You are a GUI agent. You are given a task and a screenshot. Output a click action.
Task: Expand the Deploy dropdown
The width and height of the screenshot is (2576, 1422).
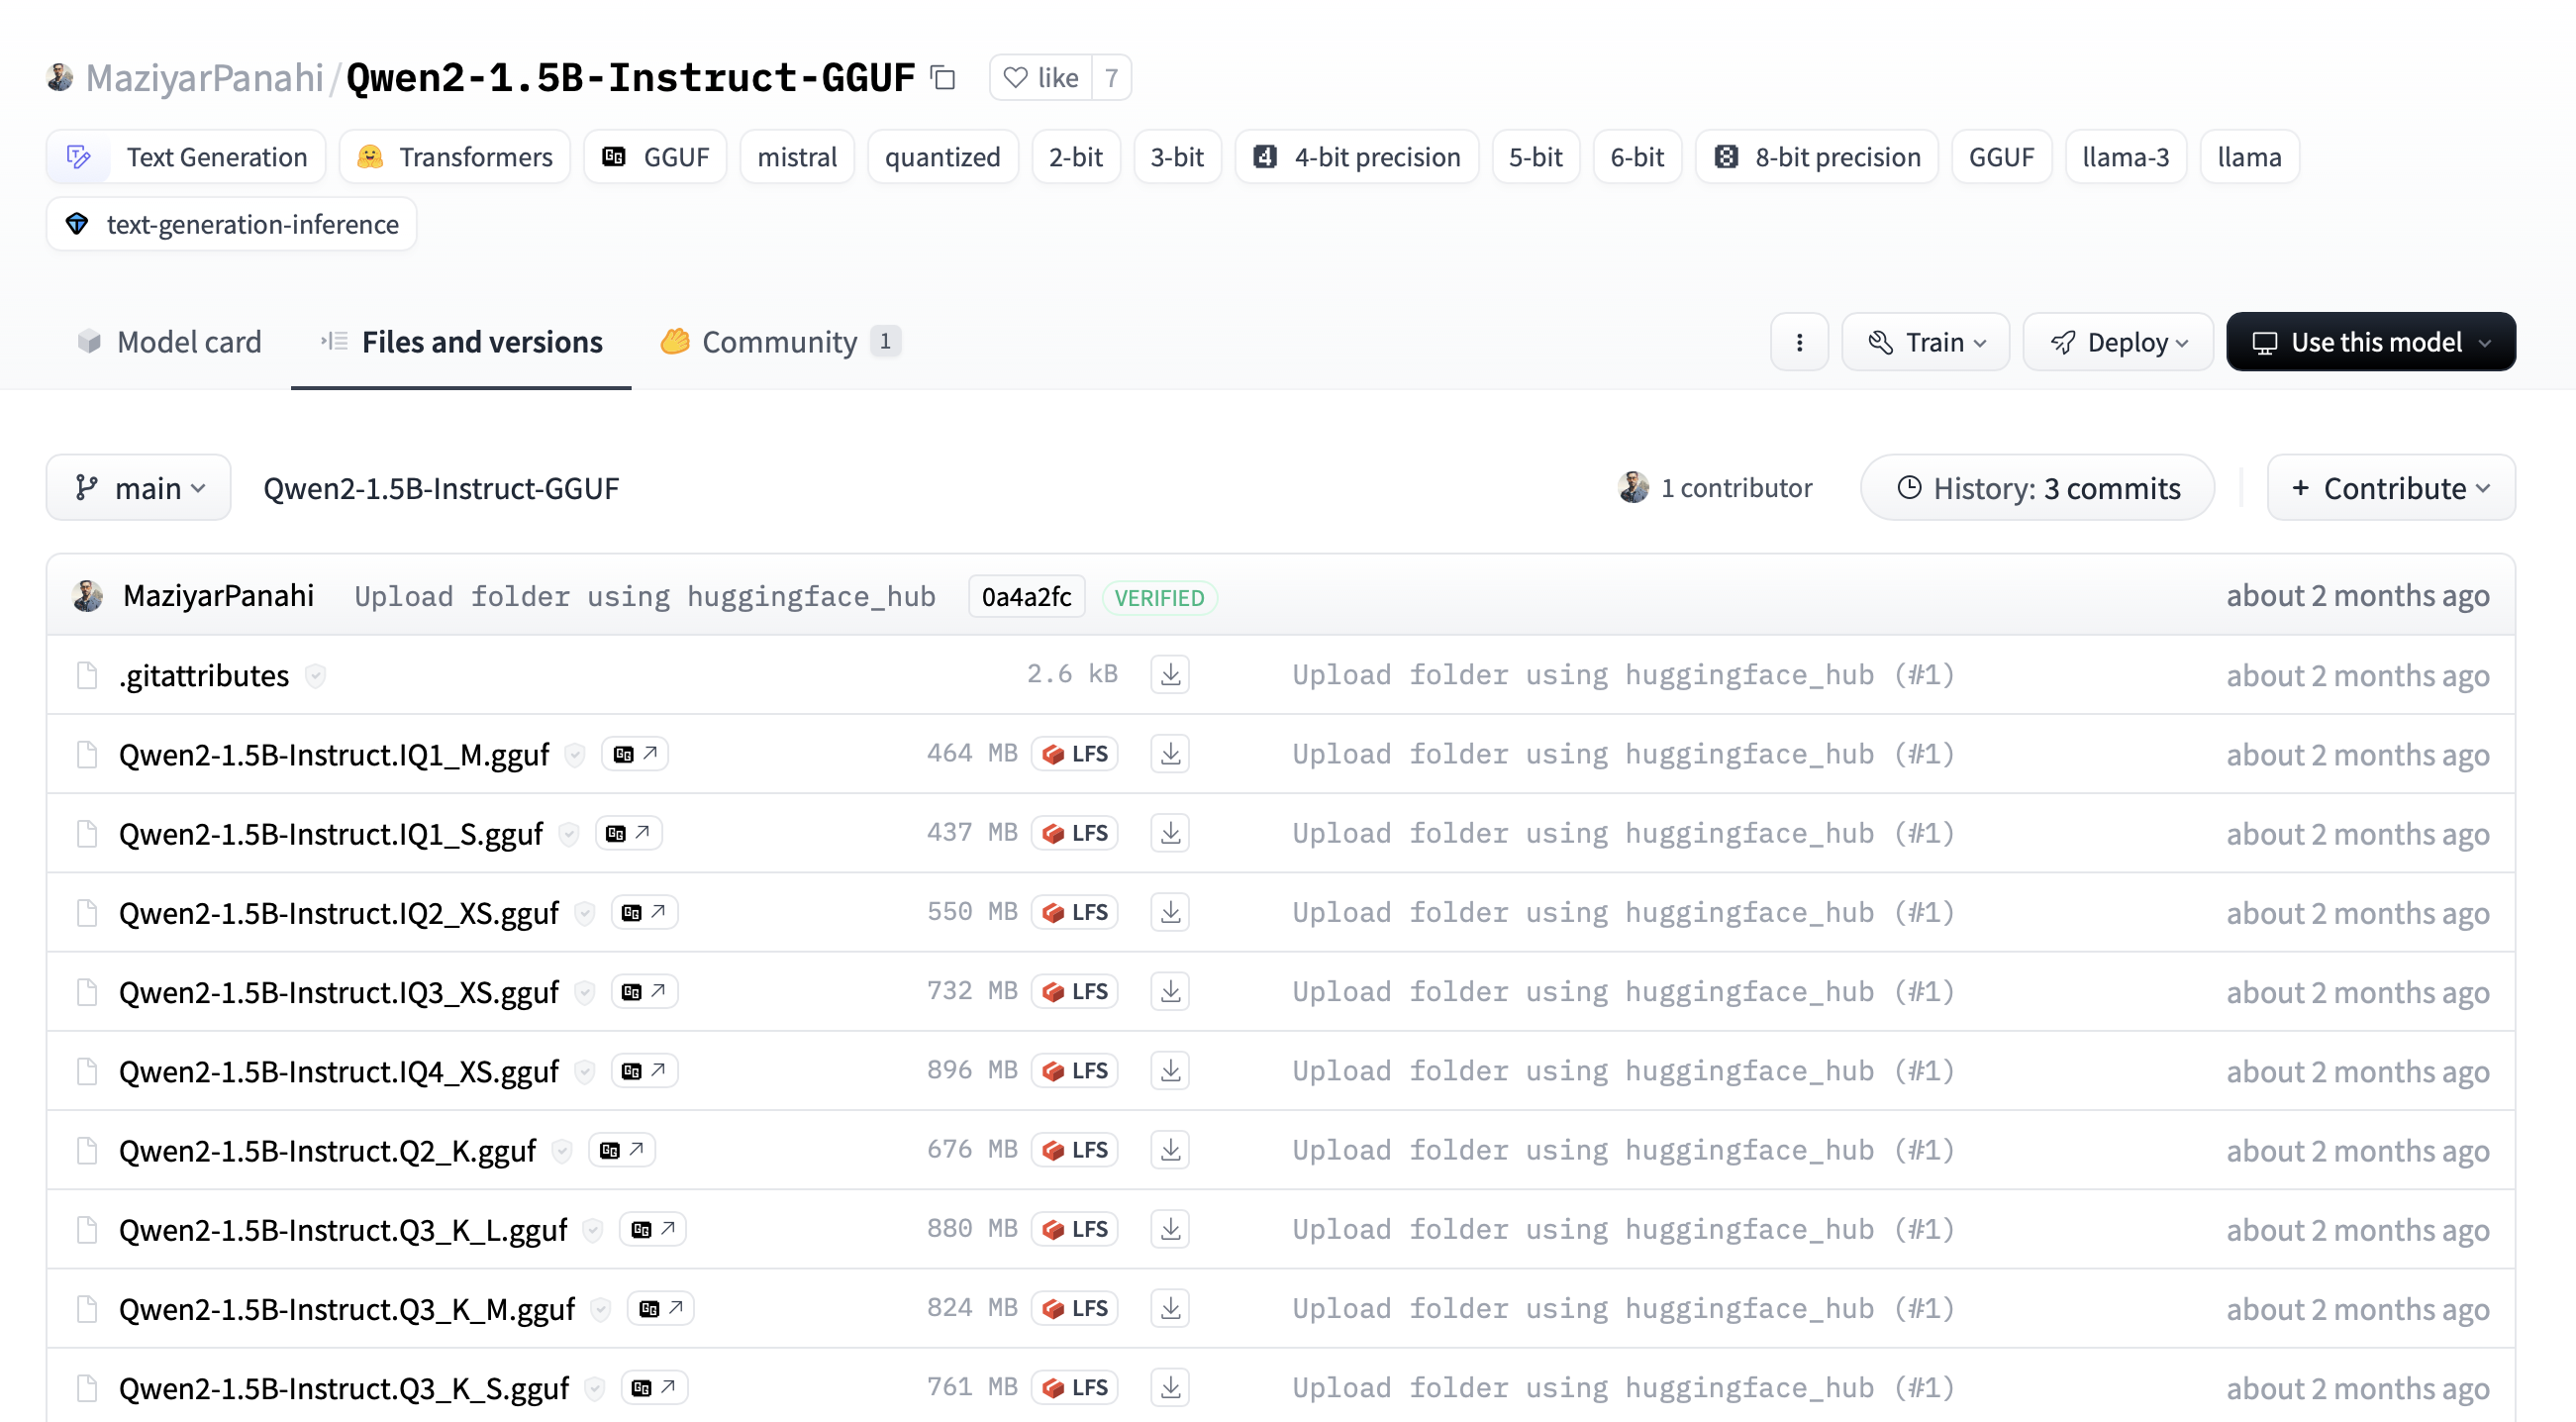(x=2117, y=342)
